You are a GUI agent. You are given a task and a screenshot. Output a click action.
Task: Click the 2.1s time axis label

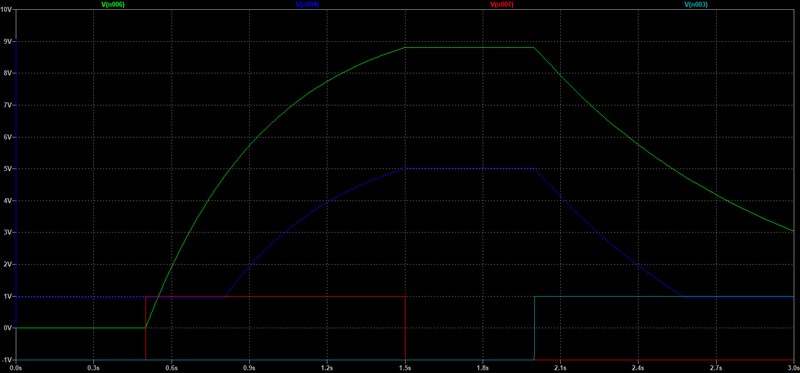[x=561, y=367]
